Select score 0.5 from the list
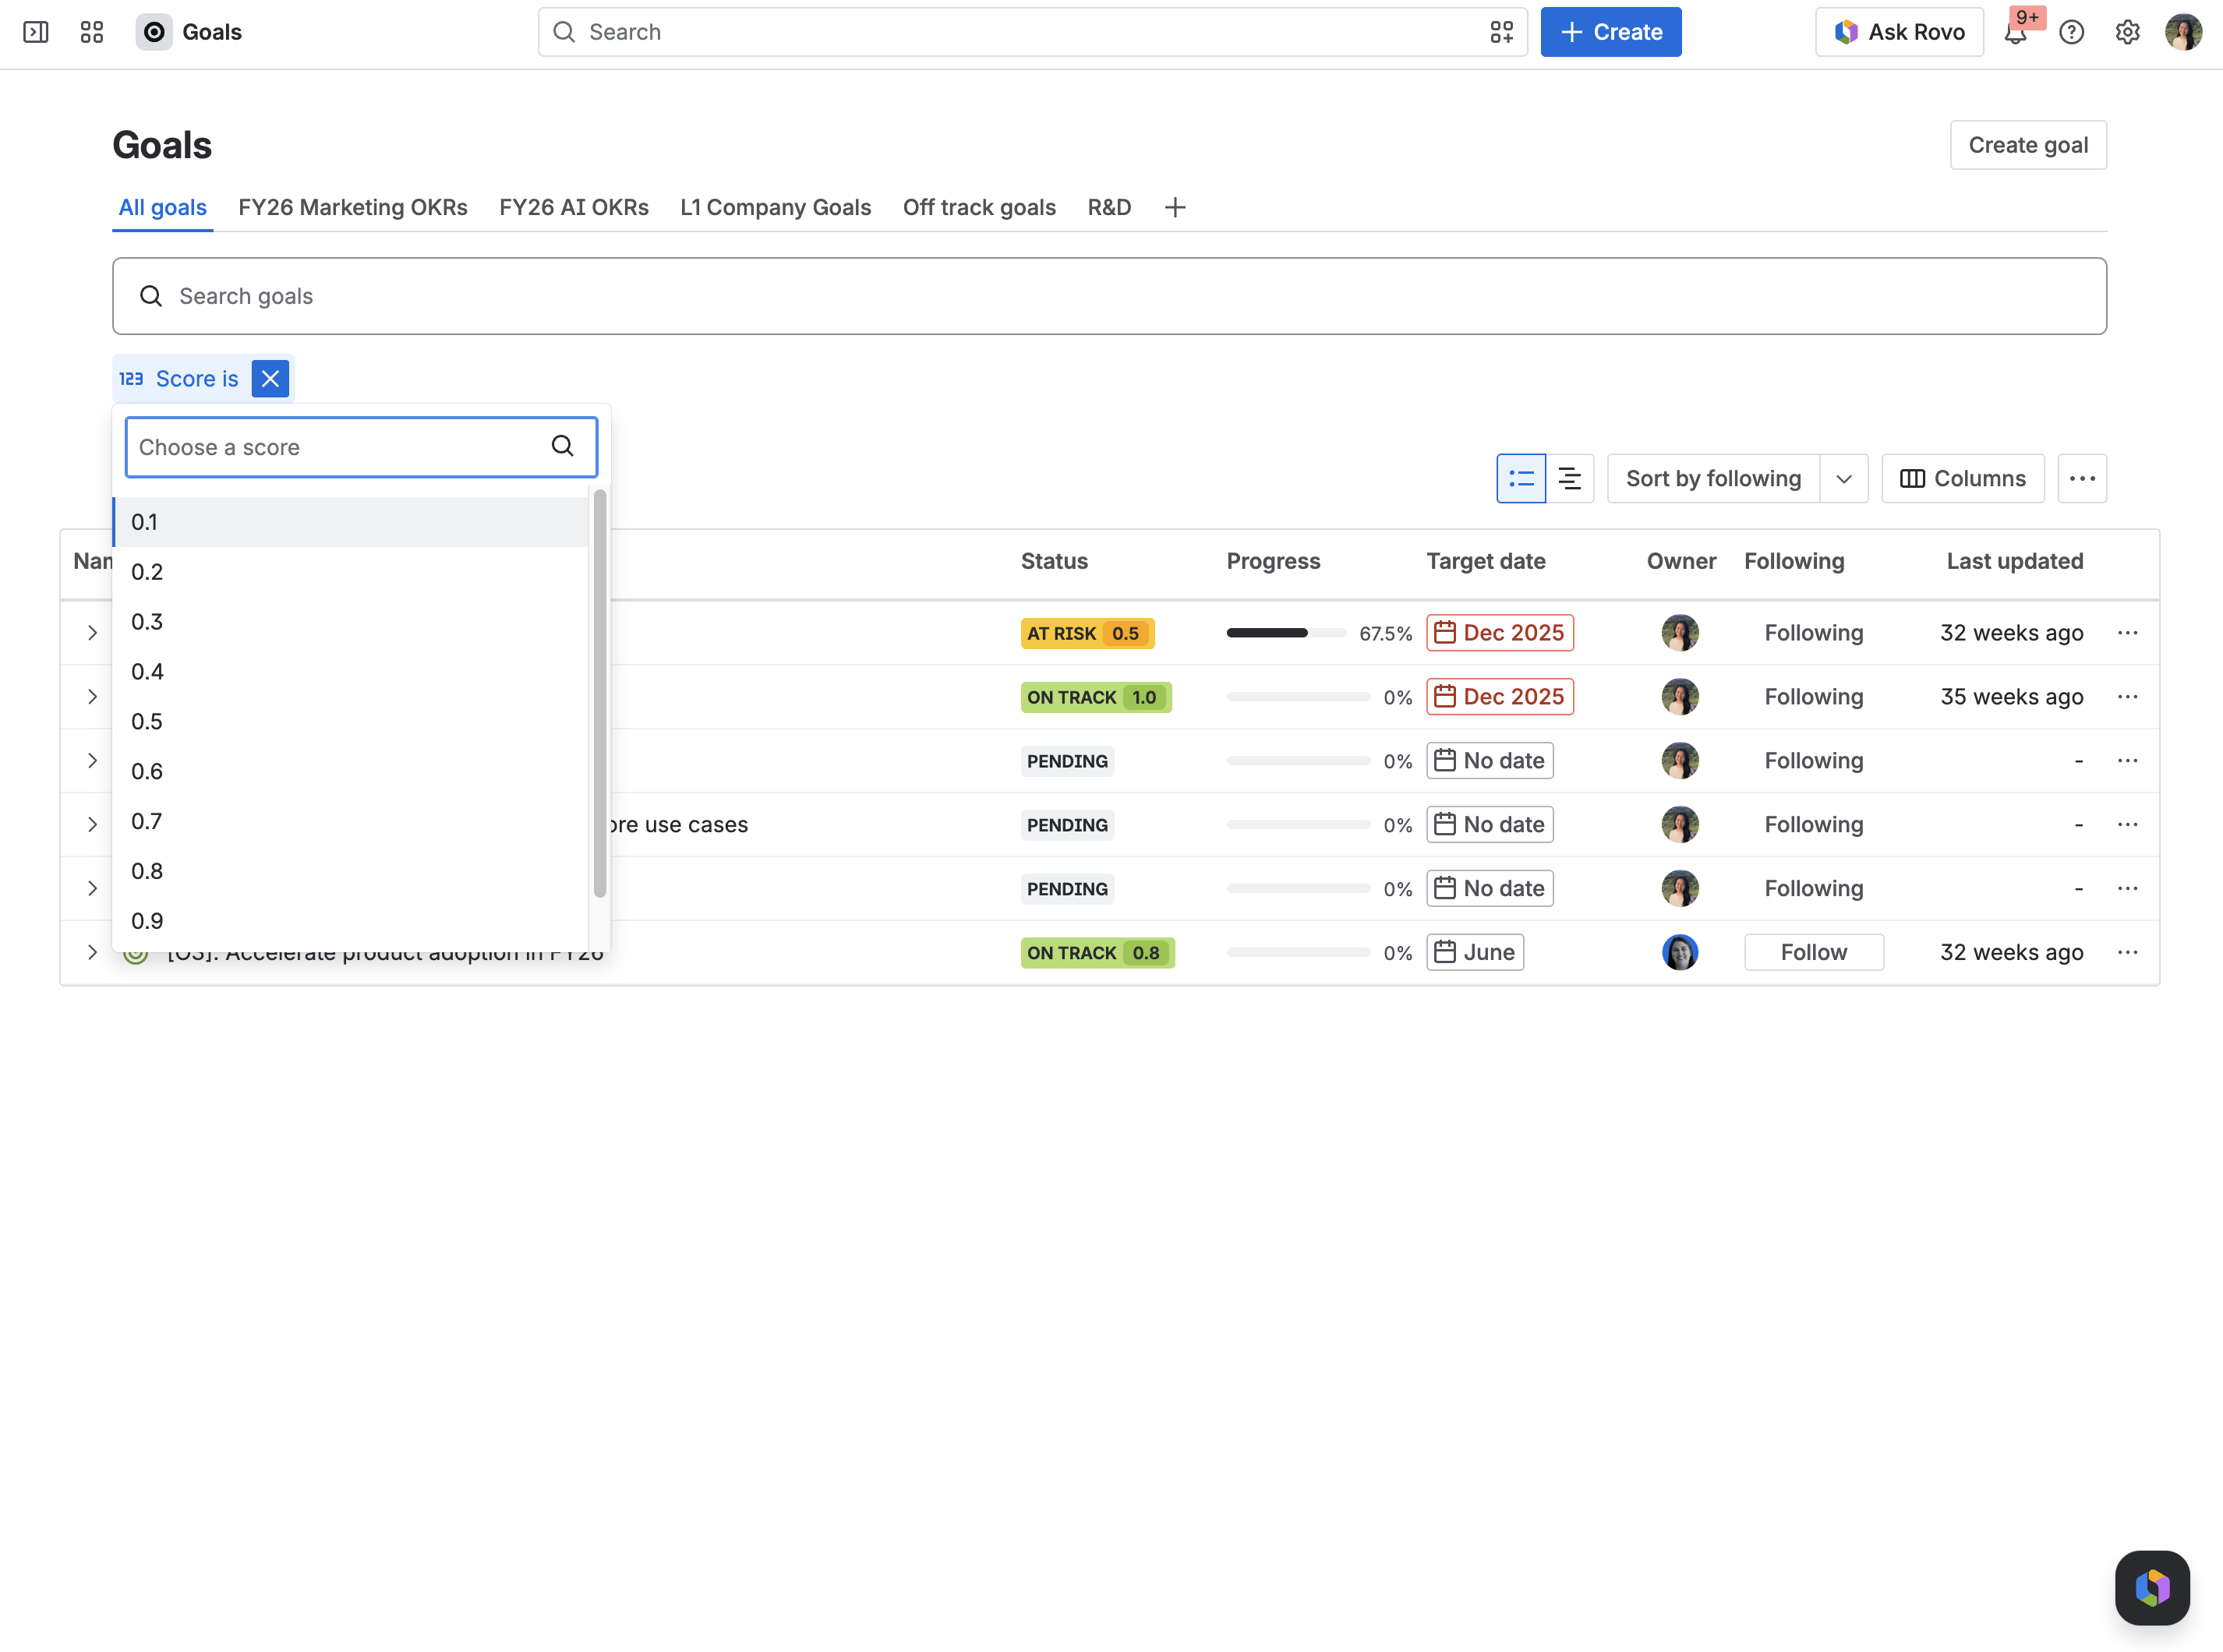The width and height of the screenshot is (2223, 1652). click(351, 721)
